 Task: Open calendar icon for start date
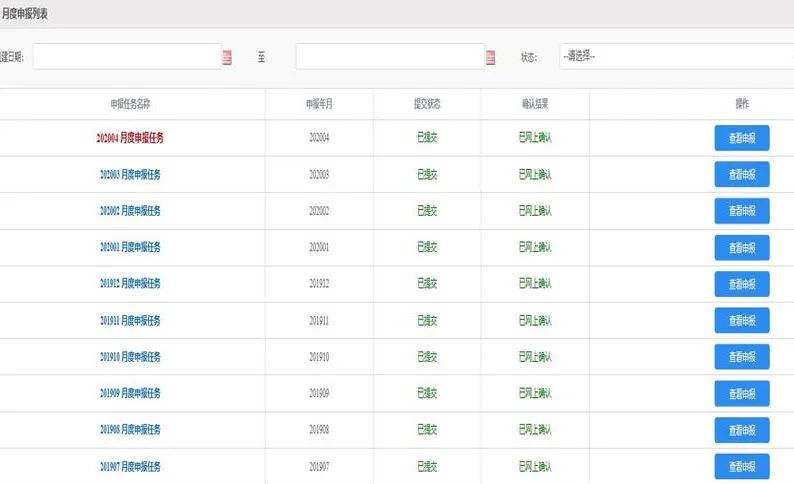click(227, 58)
